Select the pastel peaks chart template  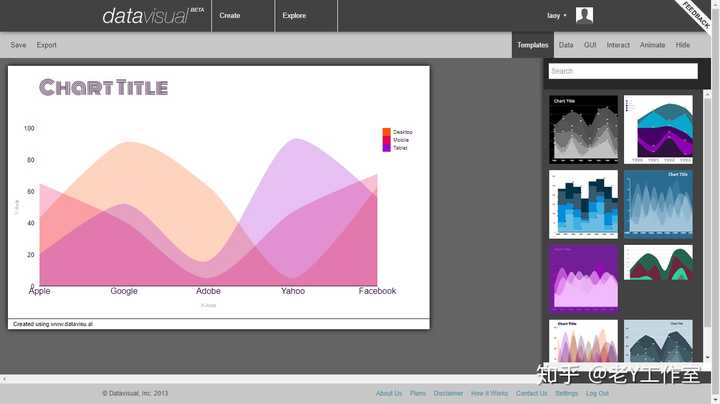584,341
